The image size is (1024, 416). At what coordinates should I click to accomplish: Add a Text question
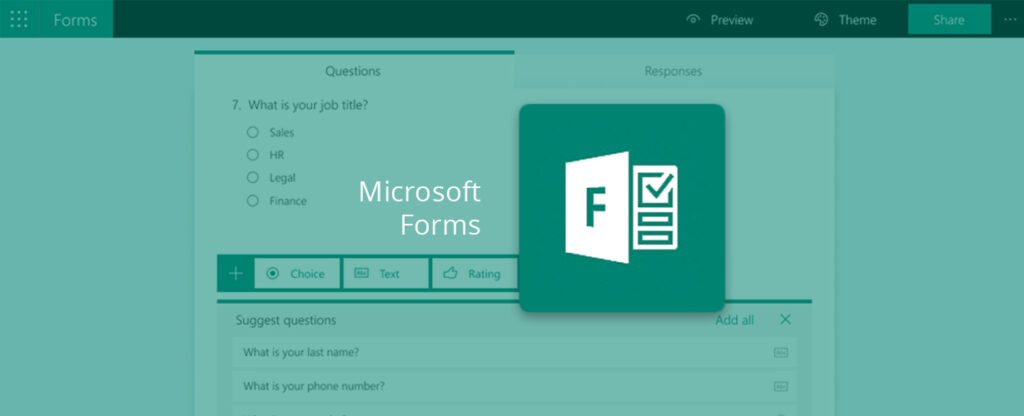[386, 274]
